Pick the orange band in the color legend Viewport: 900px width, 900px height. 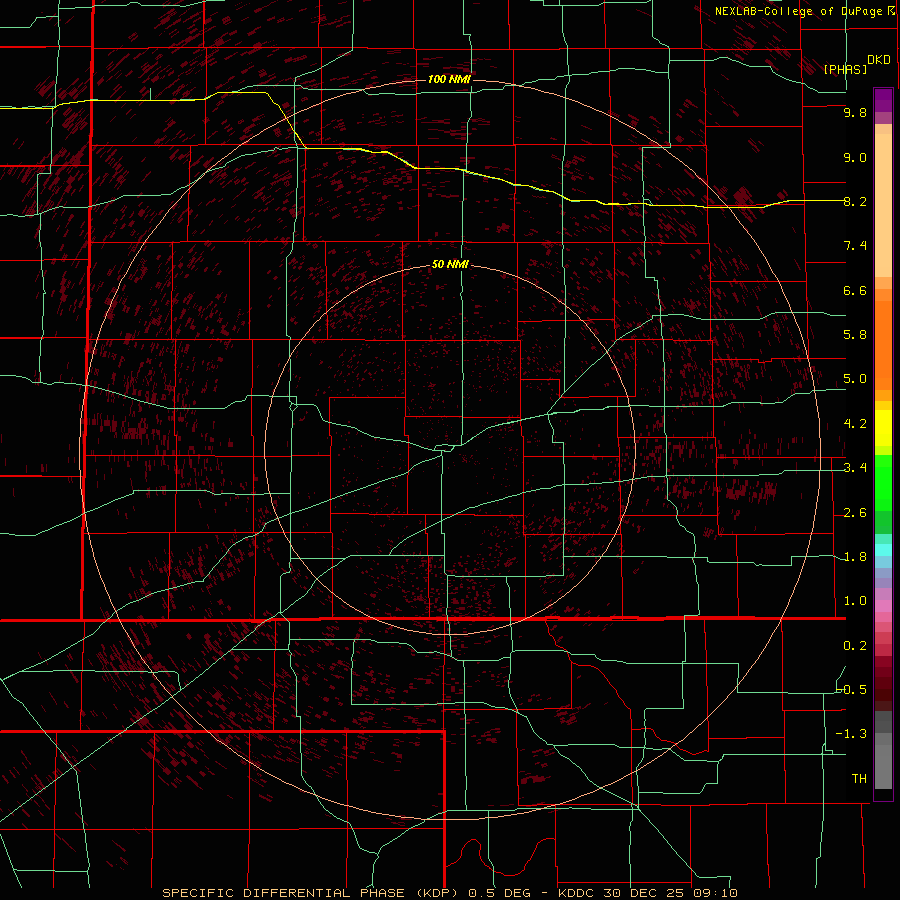[x=883, y=344]
